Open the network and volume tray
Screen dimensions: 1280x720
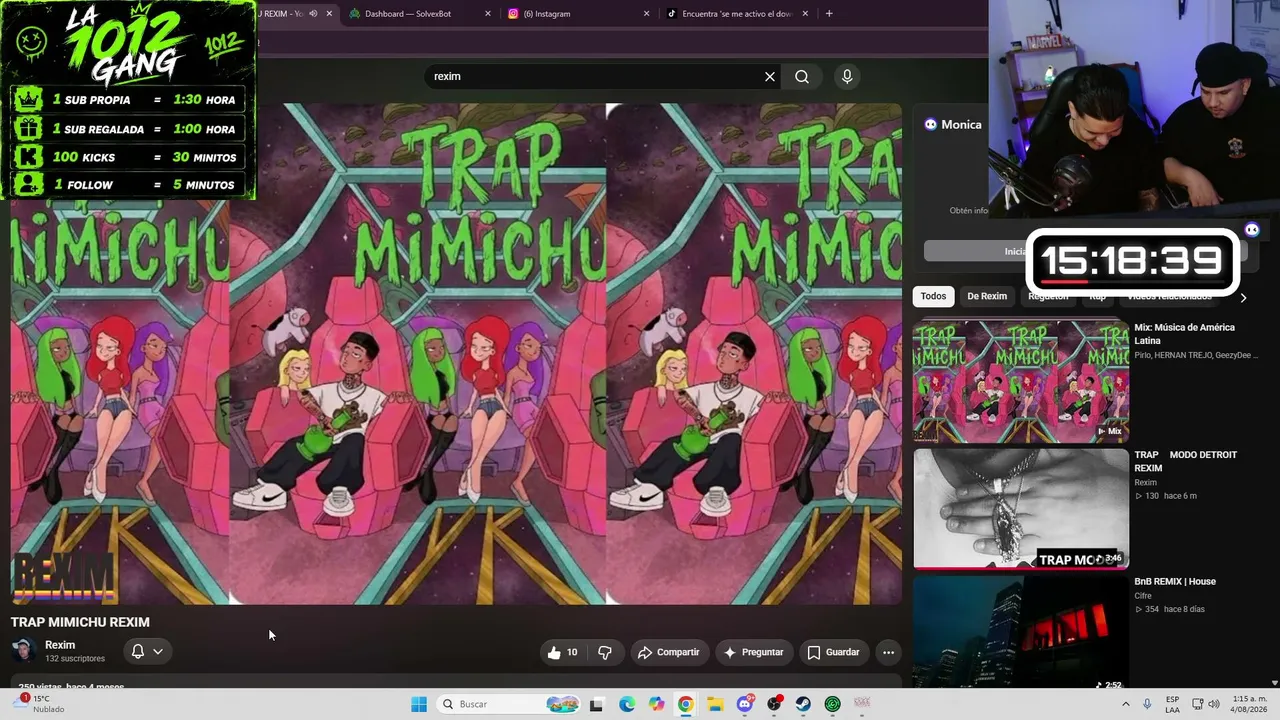tap(1205, 704)
